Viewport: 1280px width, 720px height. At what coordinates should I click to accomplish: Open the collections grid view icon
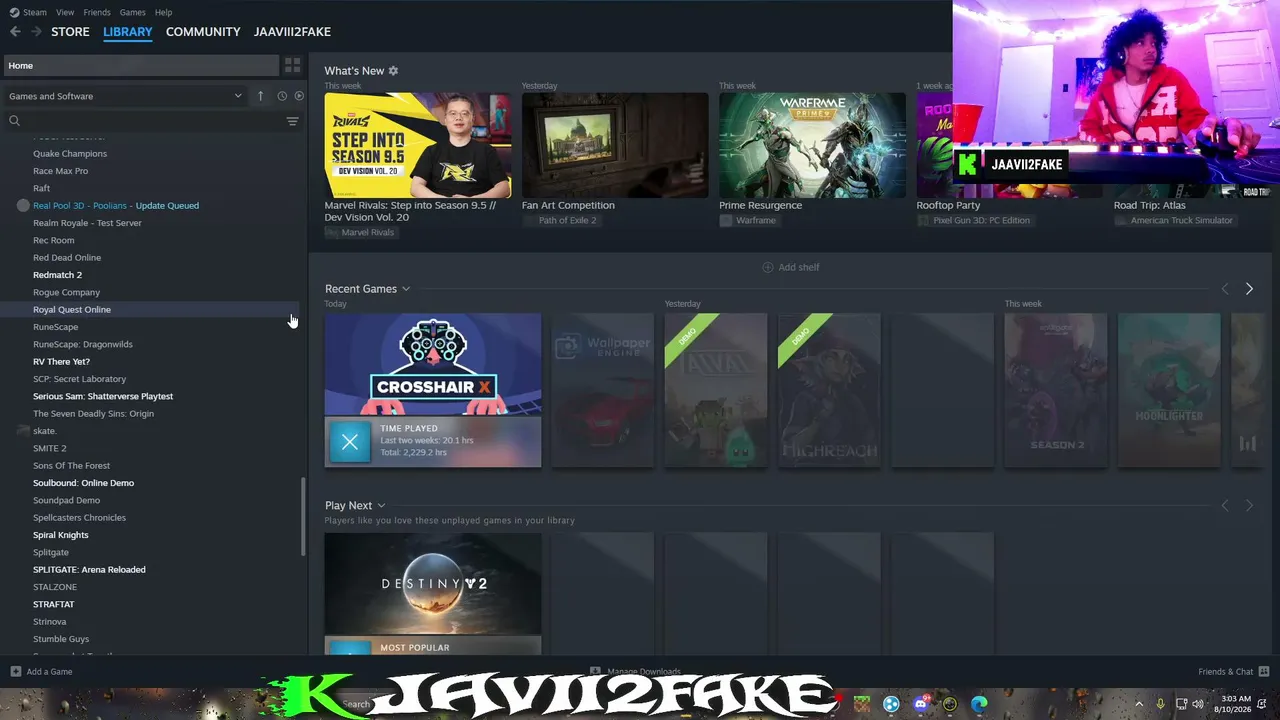(293, 65)
